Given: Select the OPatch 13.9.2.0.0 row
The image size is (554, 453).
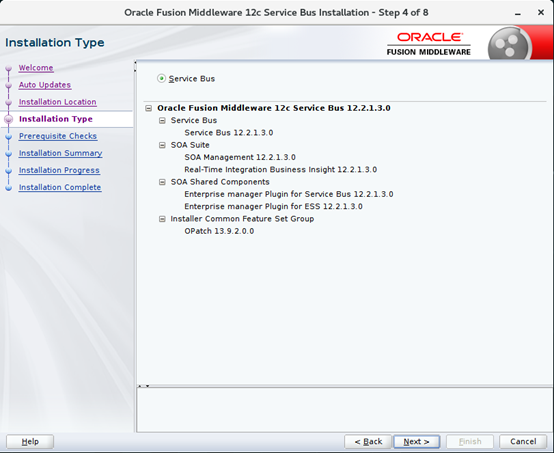Looking at the screenshot, I should tap(219, 231).
